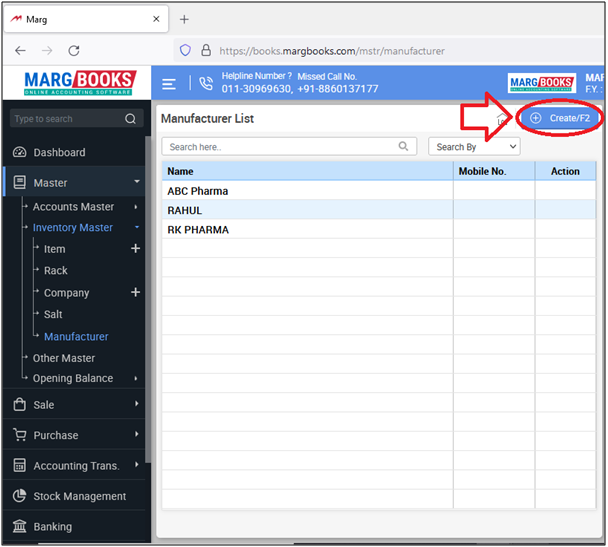The width and height of the screenshot is (608, 547).
Task: Click the Action column header
Action: coord(565,171)
